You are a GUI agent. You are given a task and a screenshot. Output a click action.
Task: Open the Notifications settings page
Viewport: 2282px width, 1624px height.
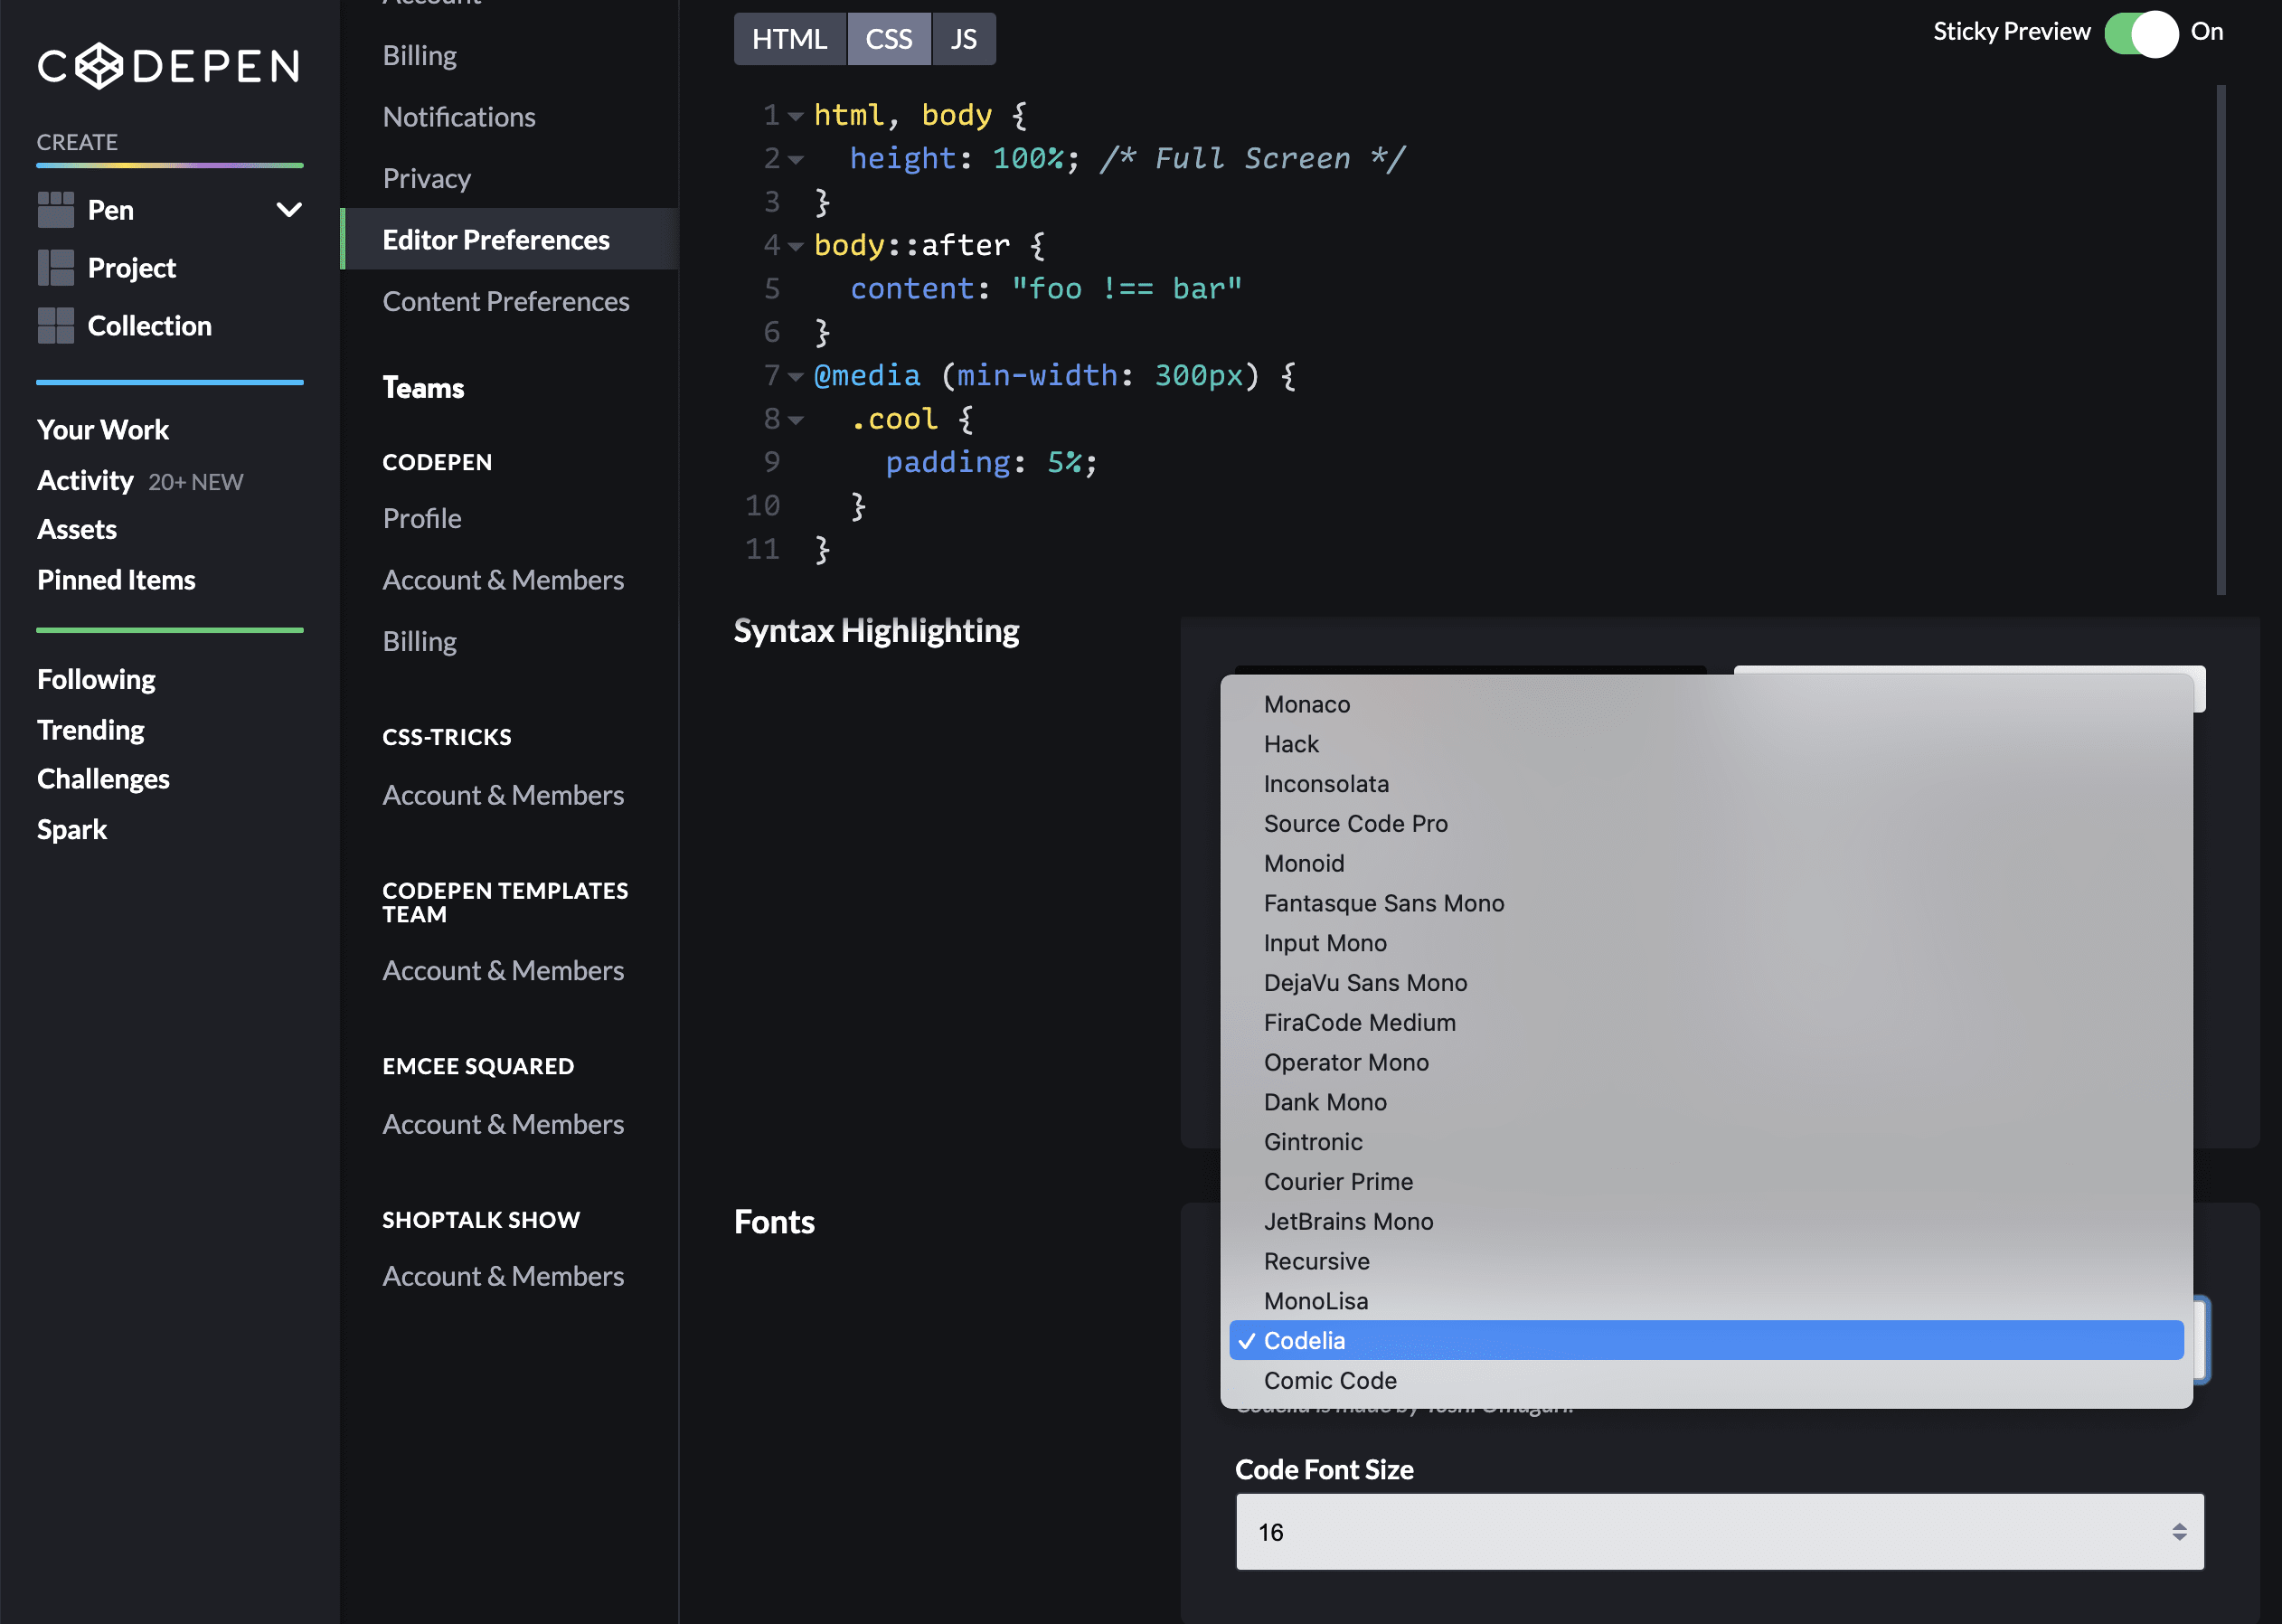point(459,117)
